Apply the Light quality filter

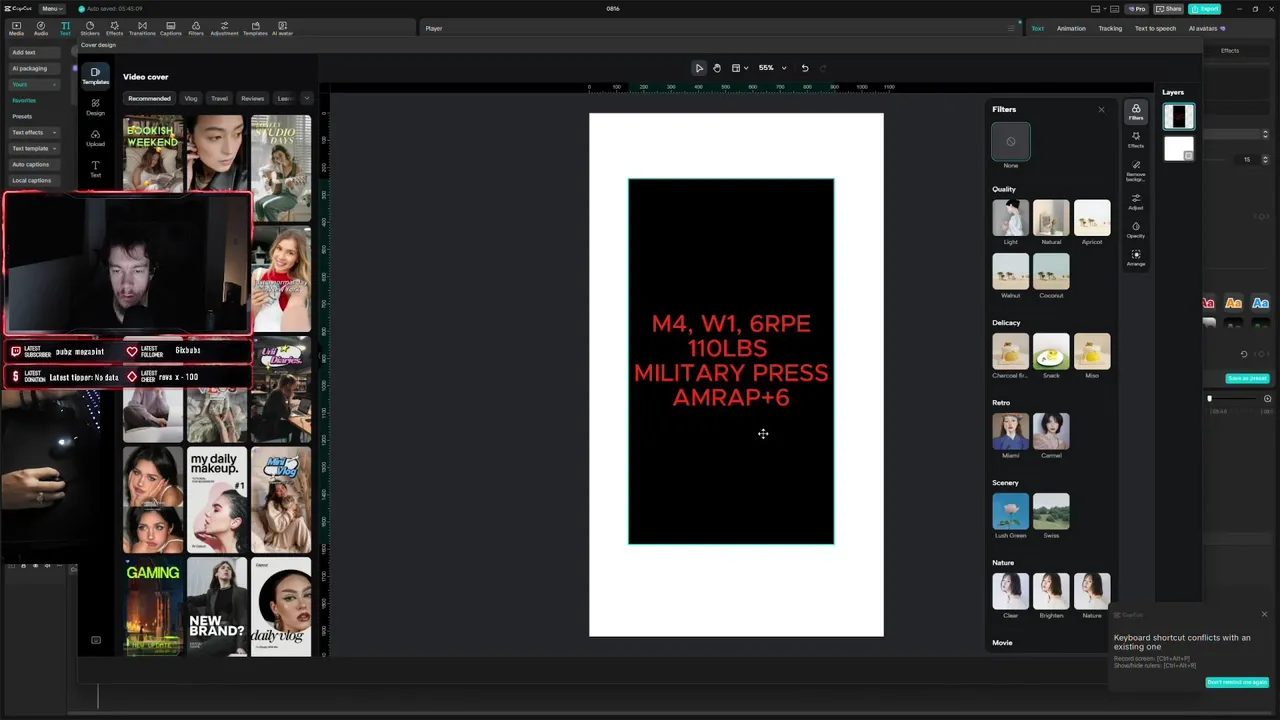click(1010, 218)
